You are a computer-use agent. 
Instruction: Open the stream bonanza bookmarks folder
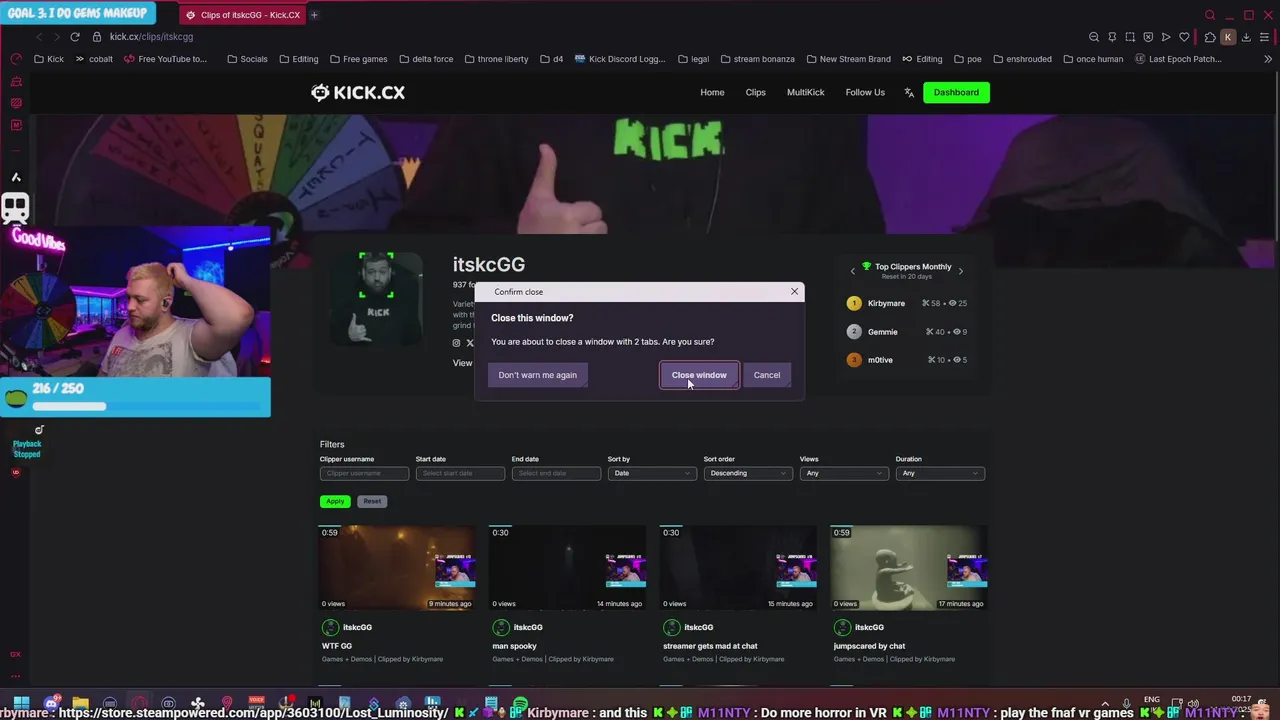[757, 59]
